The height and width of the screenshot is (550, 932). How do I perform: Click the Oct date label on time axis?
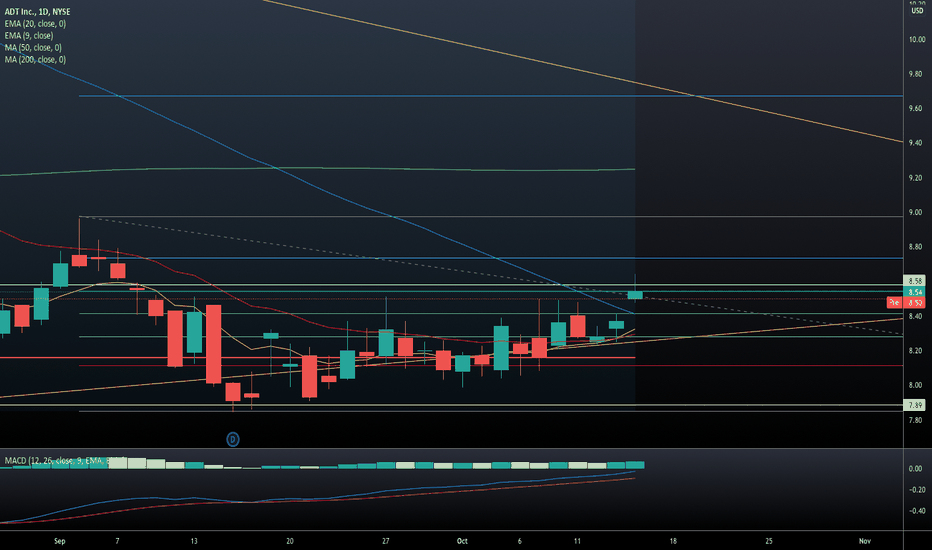462,541
